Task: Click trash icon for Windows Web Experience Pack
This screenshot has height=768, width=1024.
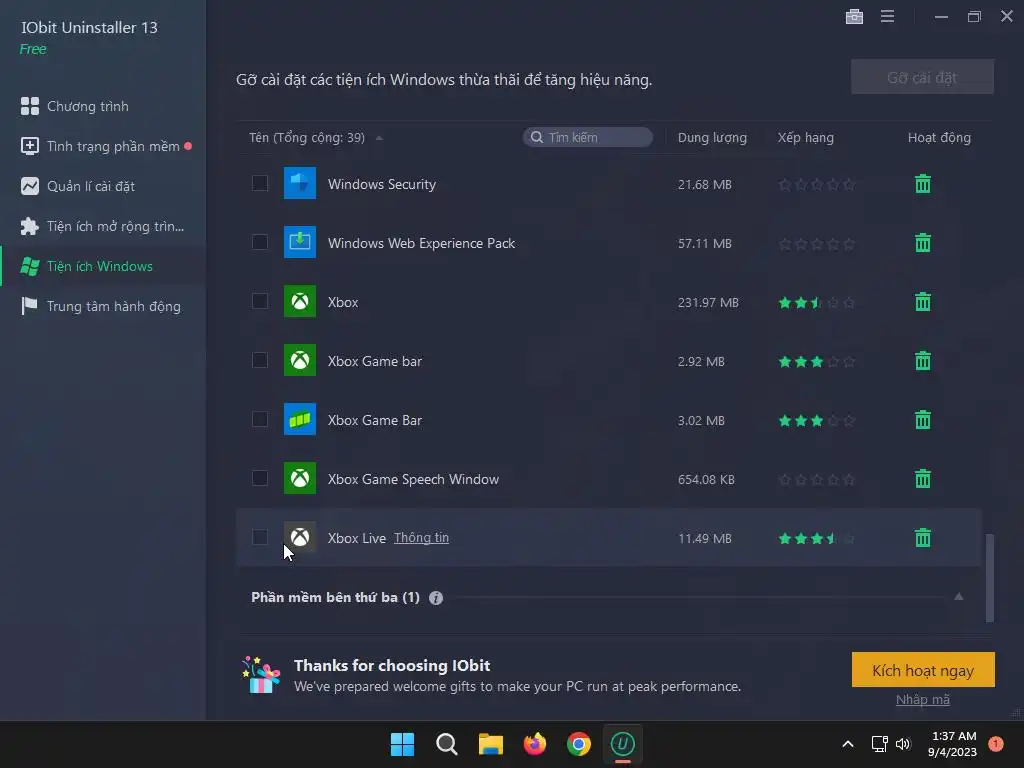Action: click(x=923, y=243)
